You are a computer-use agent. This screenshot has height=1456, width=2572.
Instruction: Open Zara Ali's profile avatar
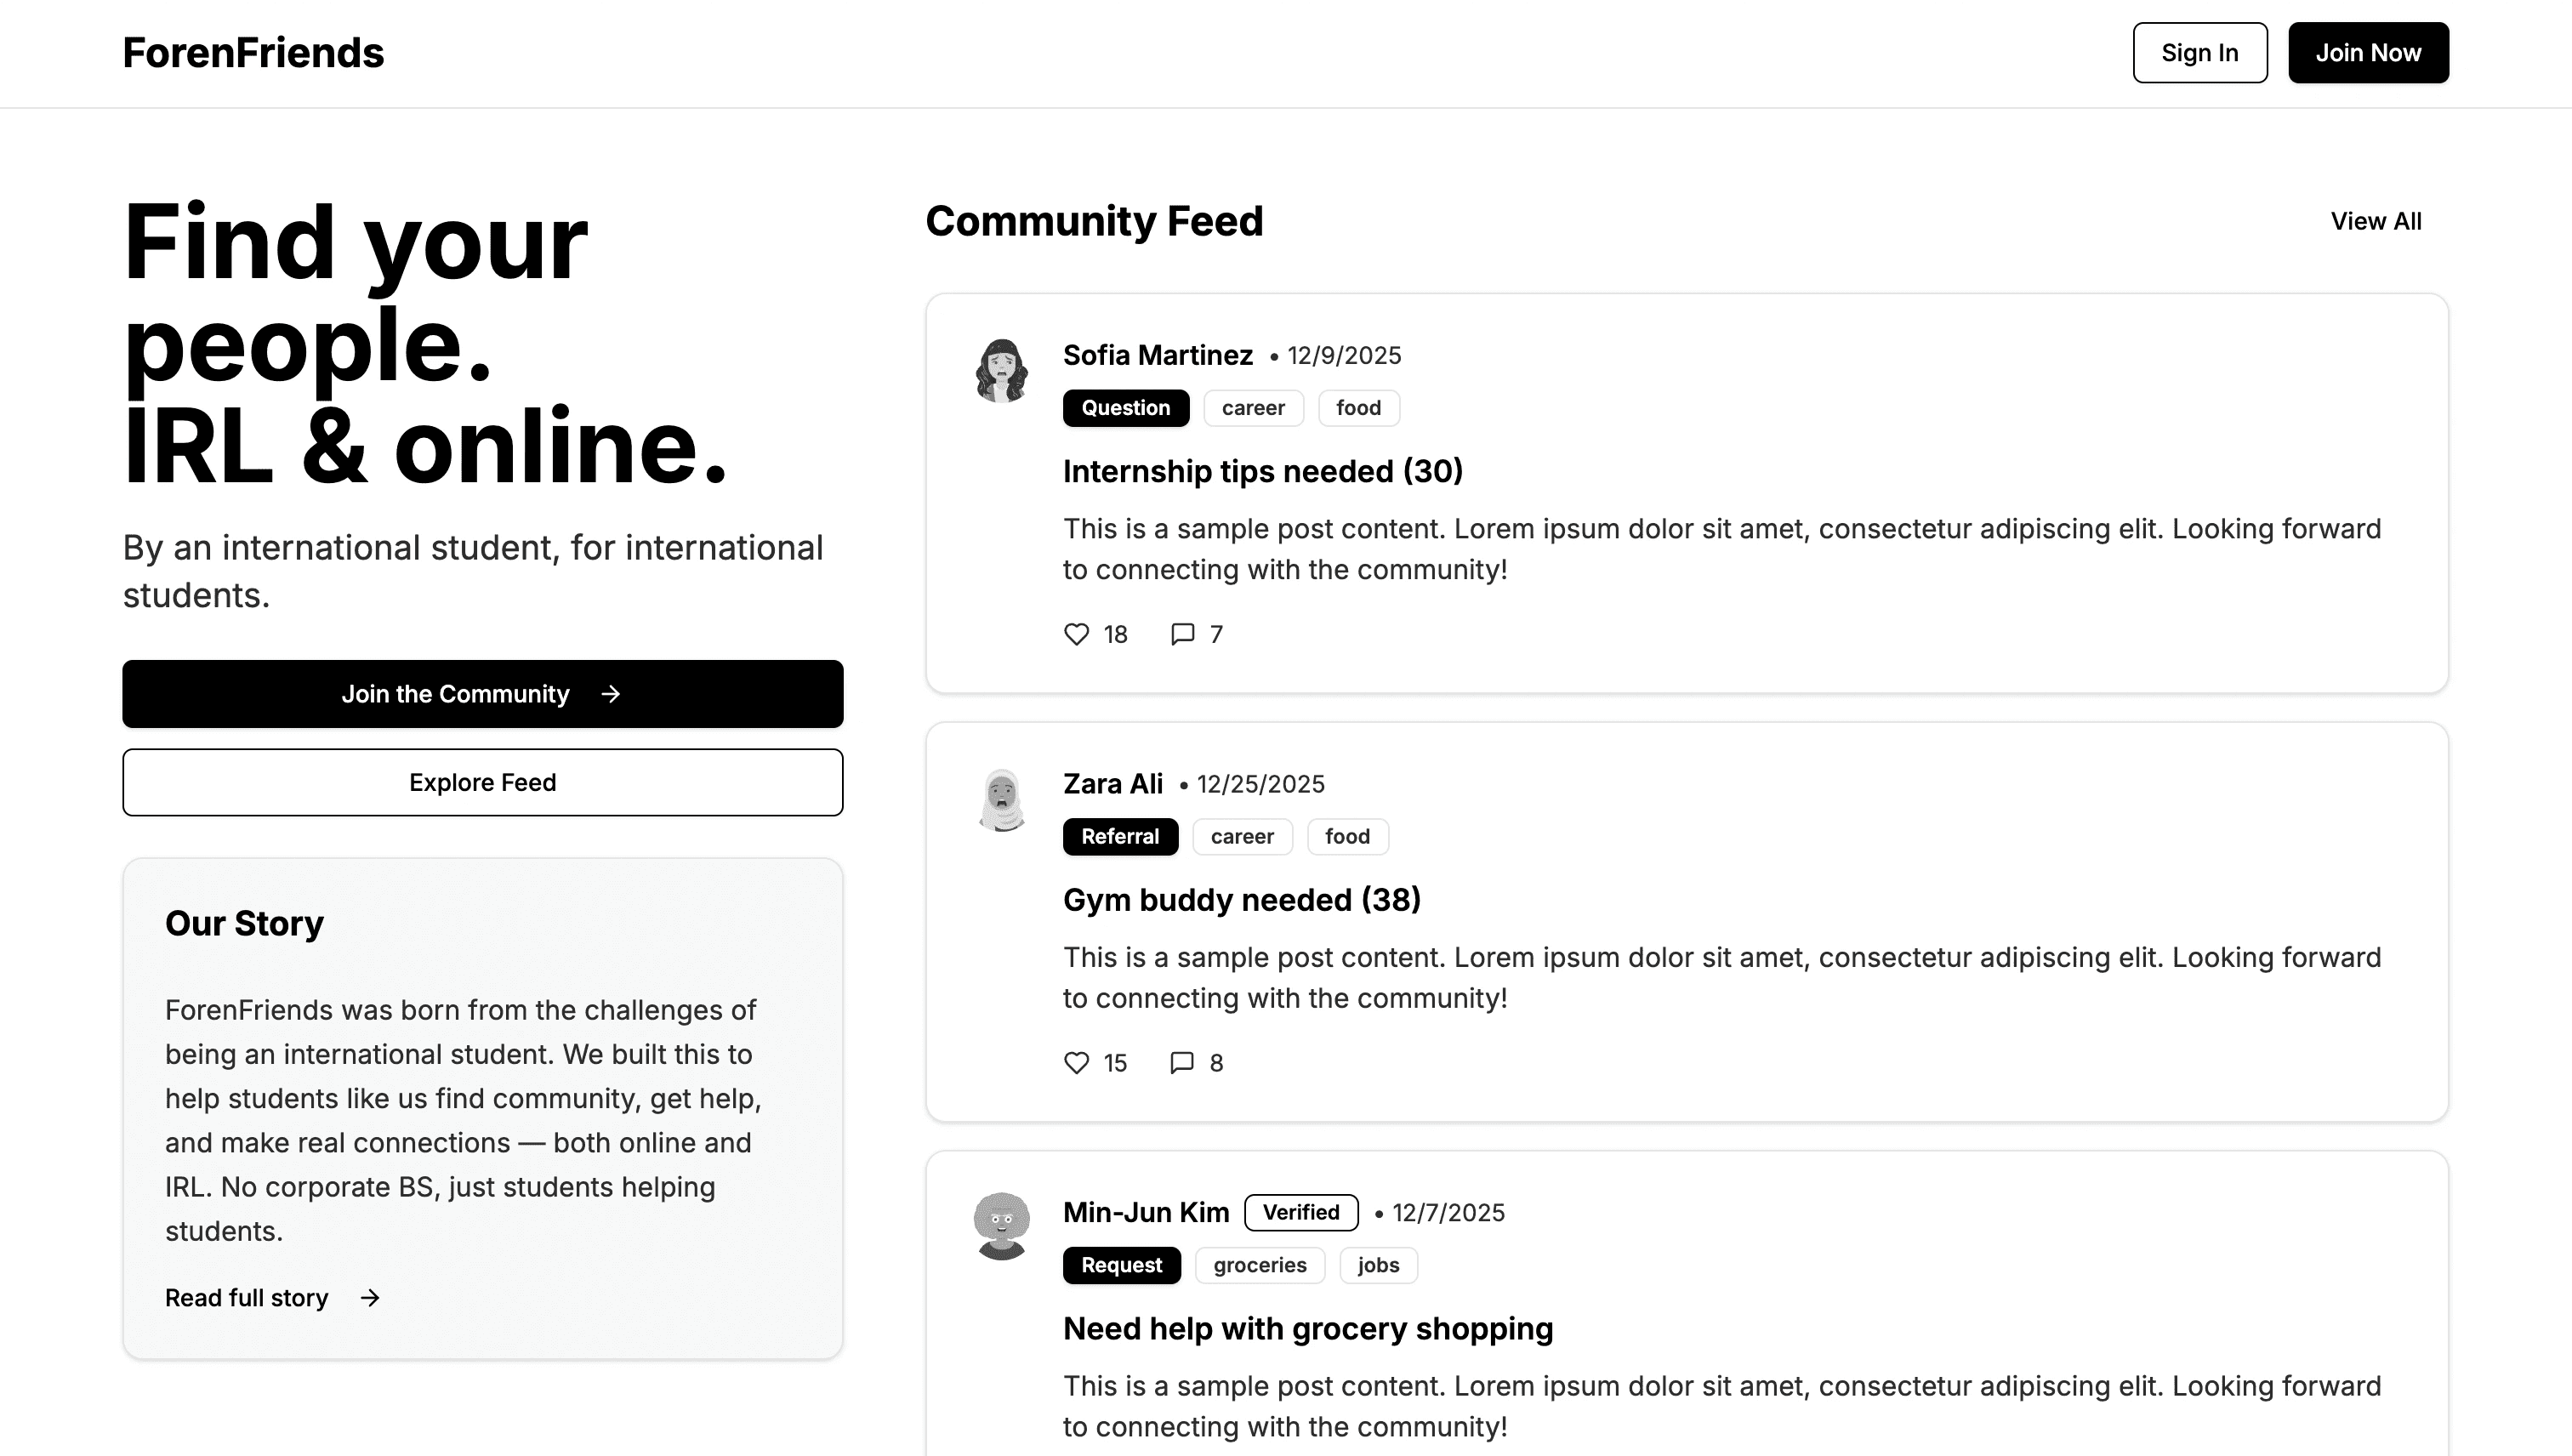(x=1001, y=800)
